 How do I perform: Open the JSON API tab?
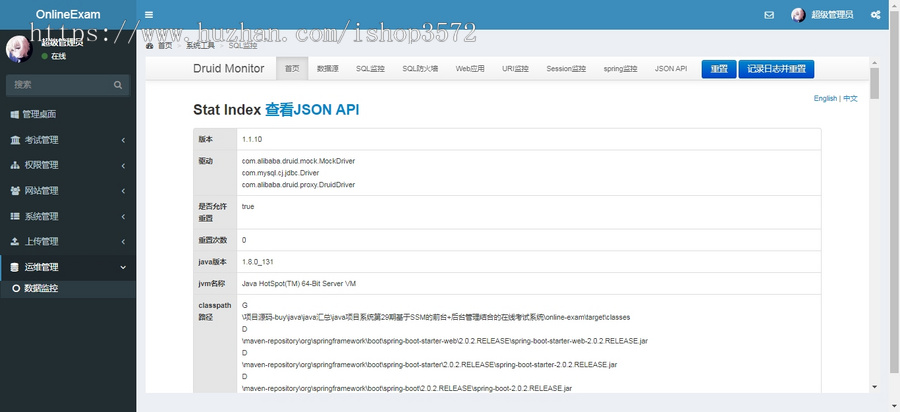[671, 68]
